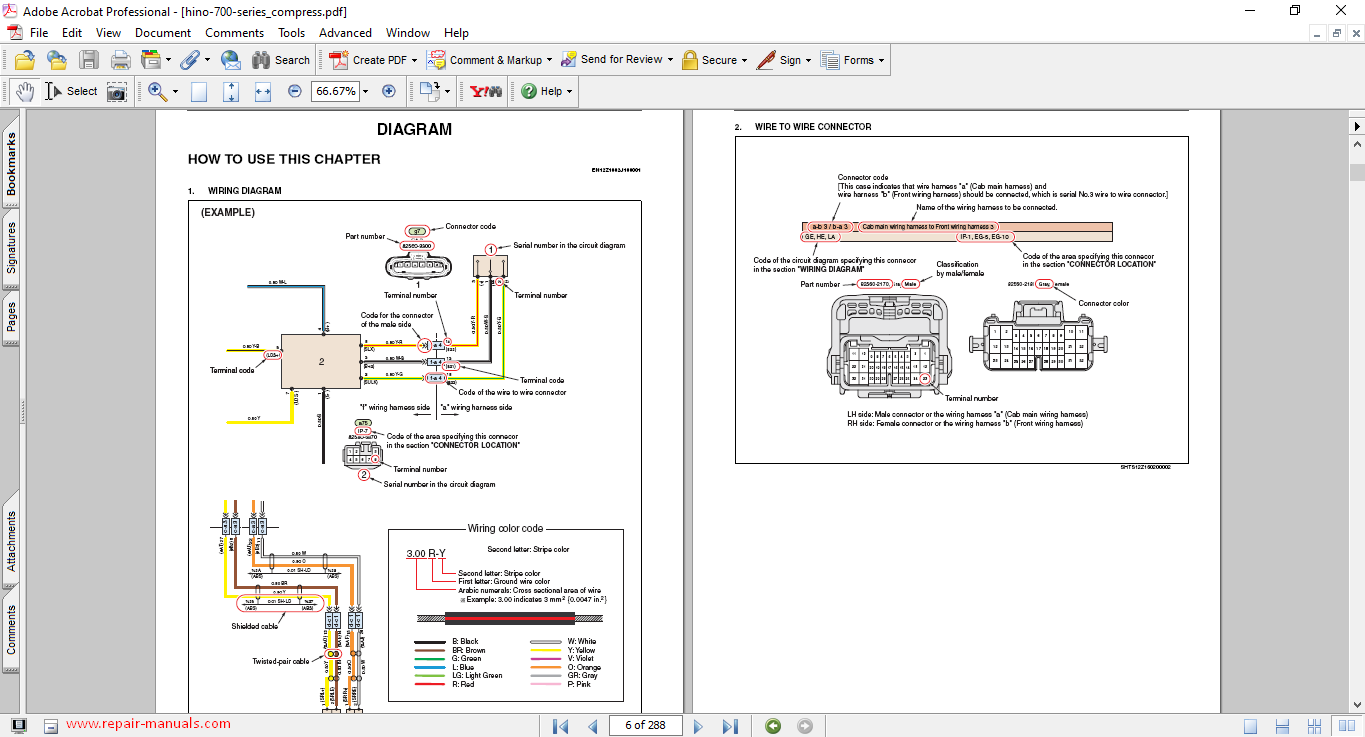Enable single page layout view
The height and width of the screenshot is (737, 1365).
(1251, 726)
